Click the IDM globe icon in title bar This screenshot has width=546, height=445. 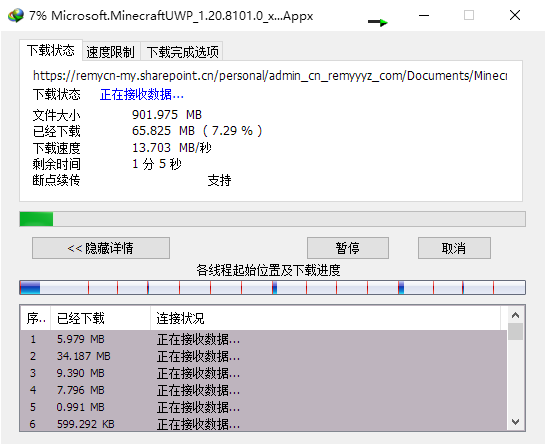16,15
